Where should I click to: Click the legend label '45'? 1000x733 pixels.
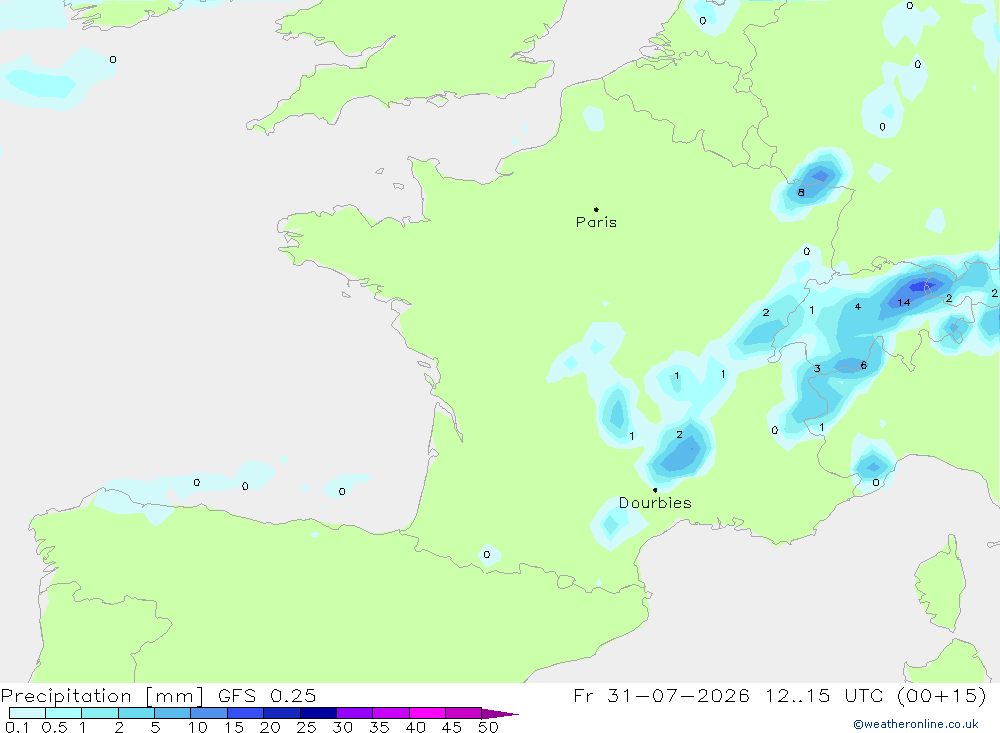452,727
